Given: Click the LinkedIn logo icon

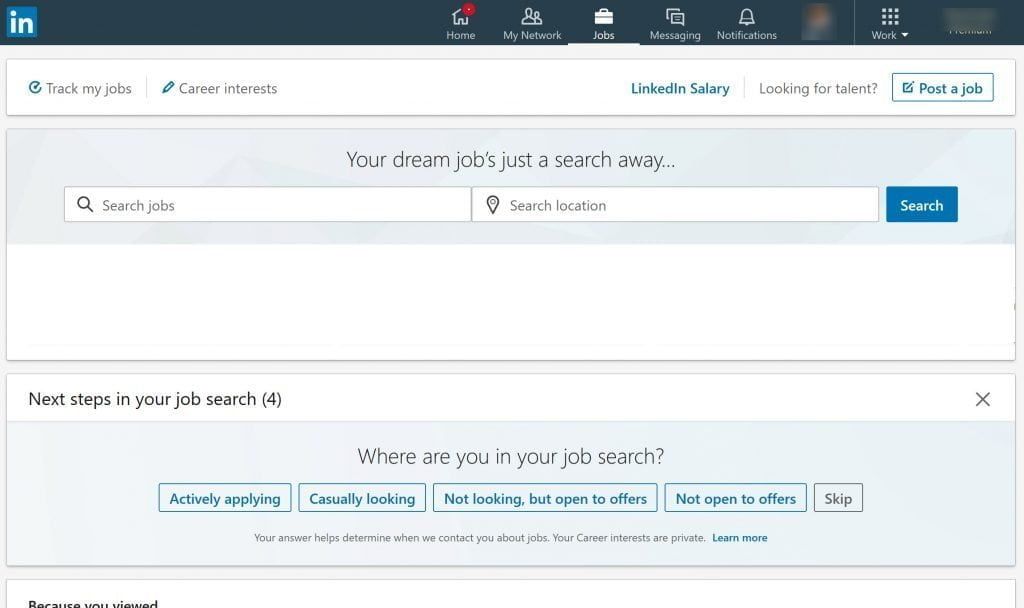Looking at the screenshot, I should pos(21,21).
